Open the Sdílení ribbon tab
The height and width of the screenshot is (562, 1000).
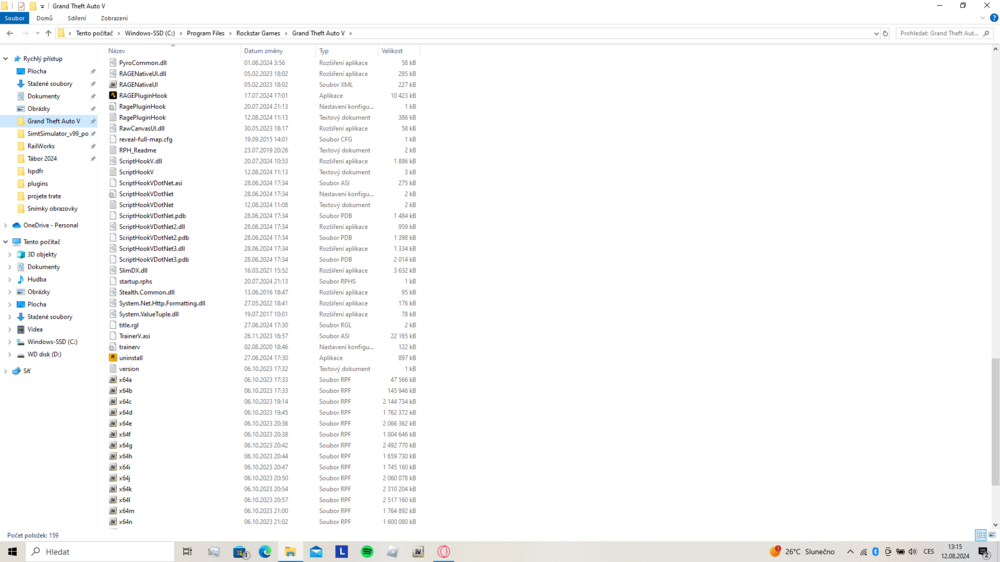point(77,18)
